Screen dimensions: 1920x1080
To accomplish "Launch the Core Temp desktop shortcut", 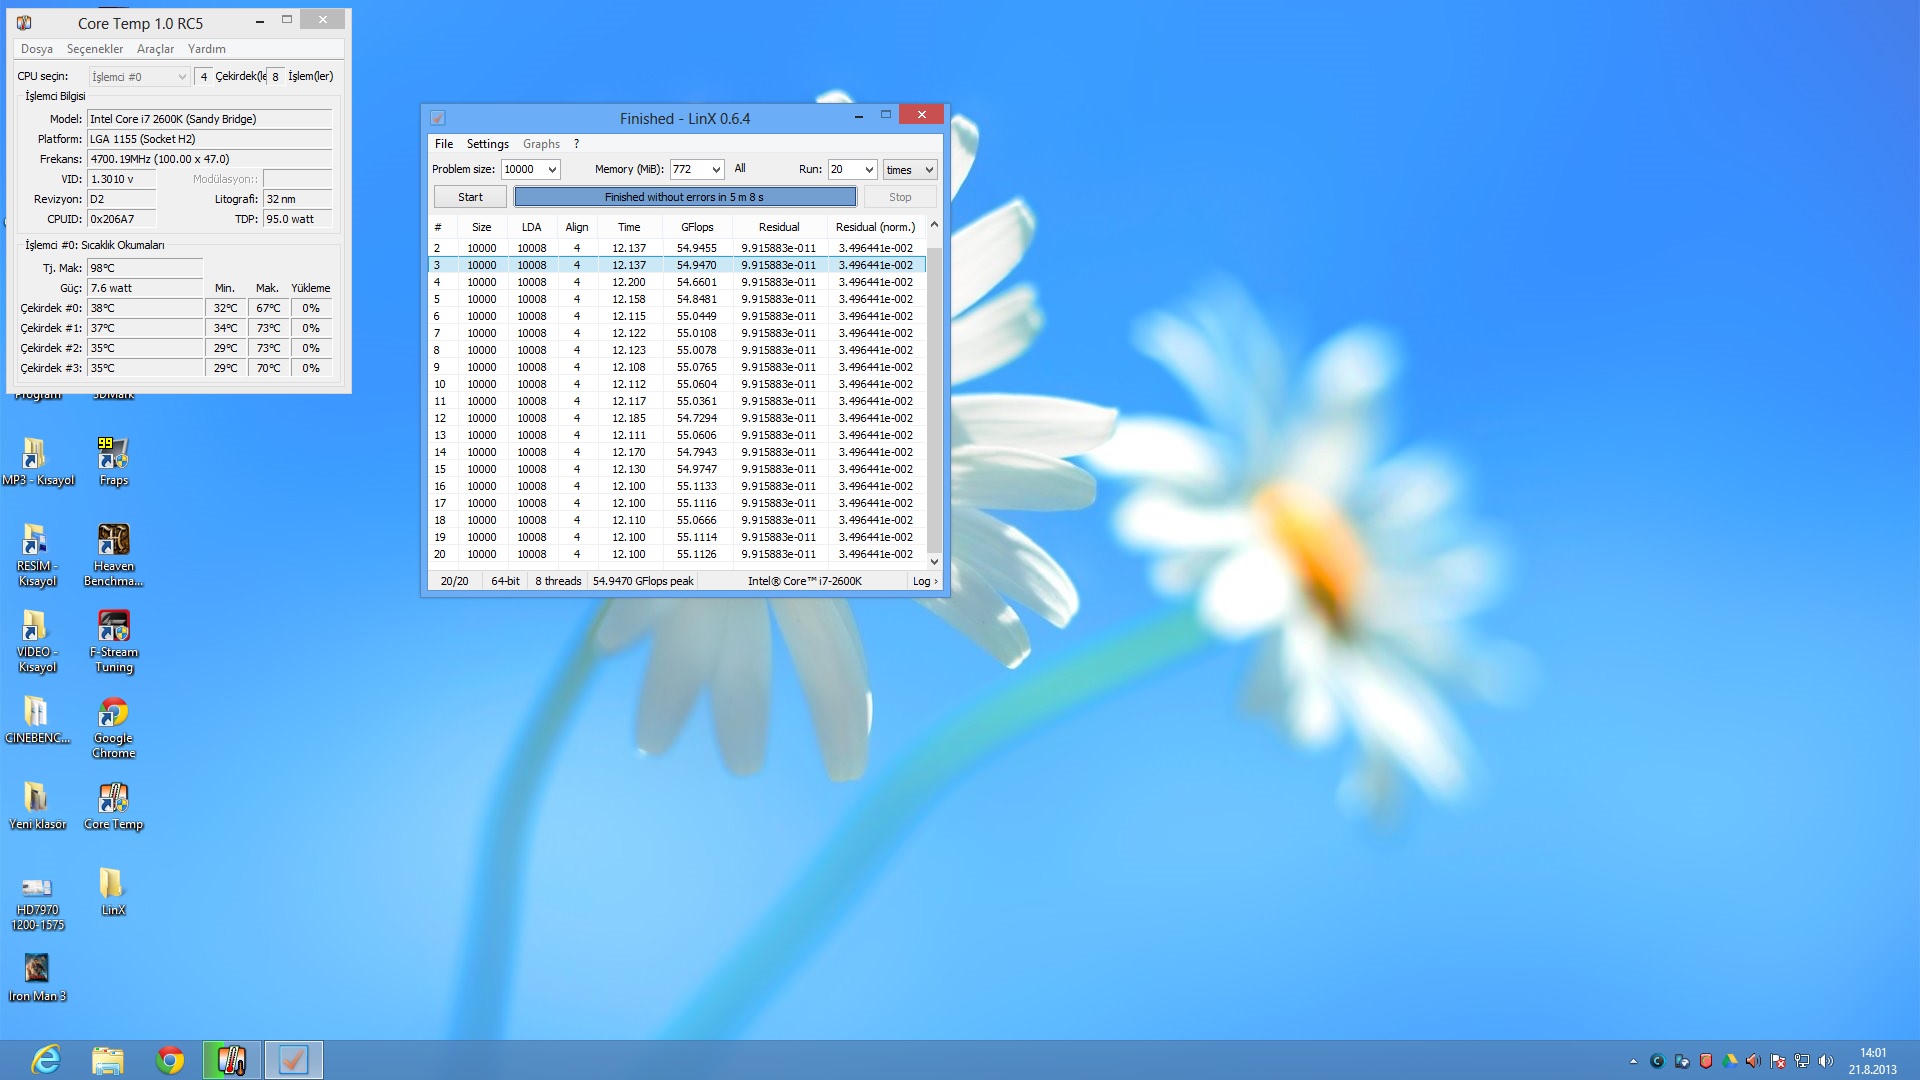I will coord(113,805).
